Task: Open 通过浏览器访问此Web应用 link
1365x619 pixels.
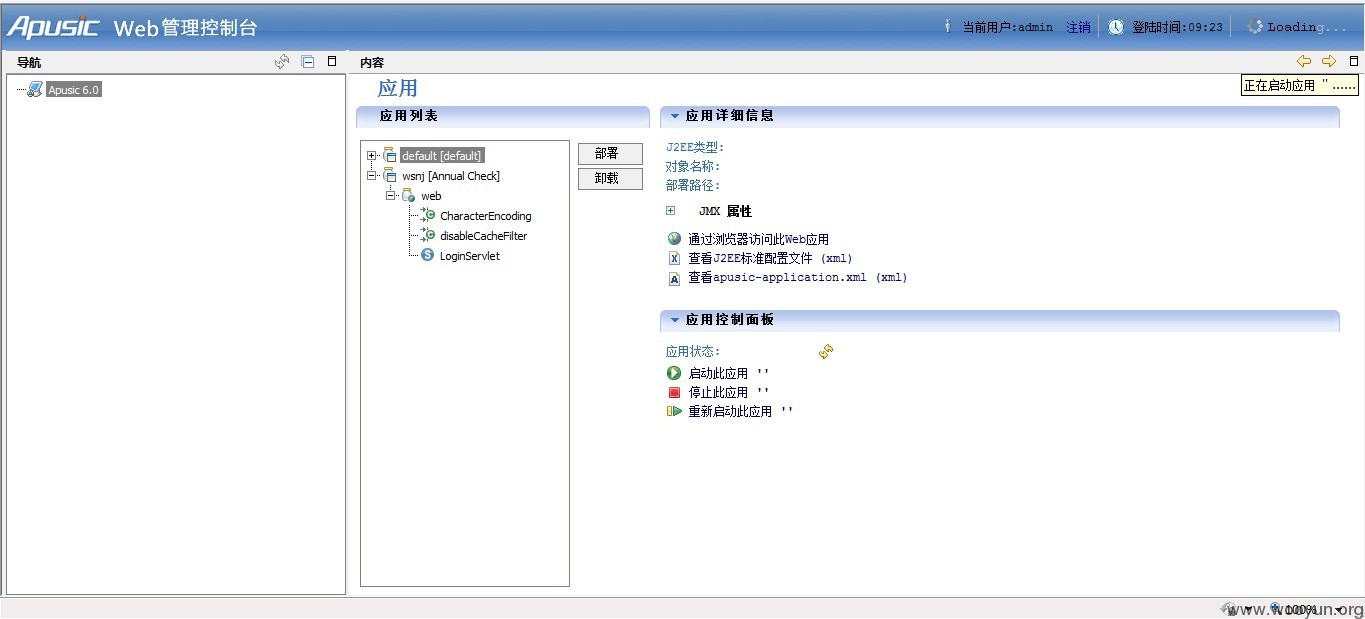Action: click(759, 239)
